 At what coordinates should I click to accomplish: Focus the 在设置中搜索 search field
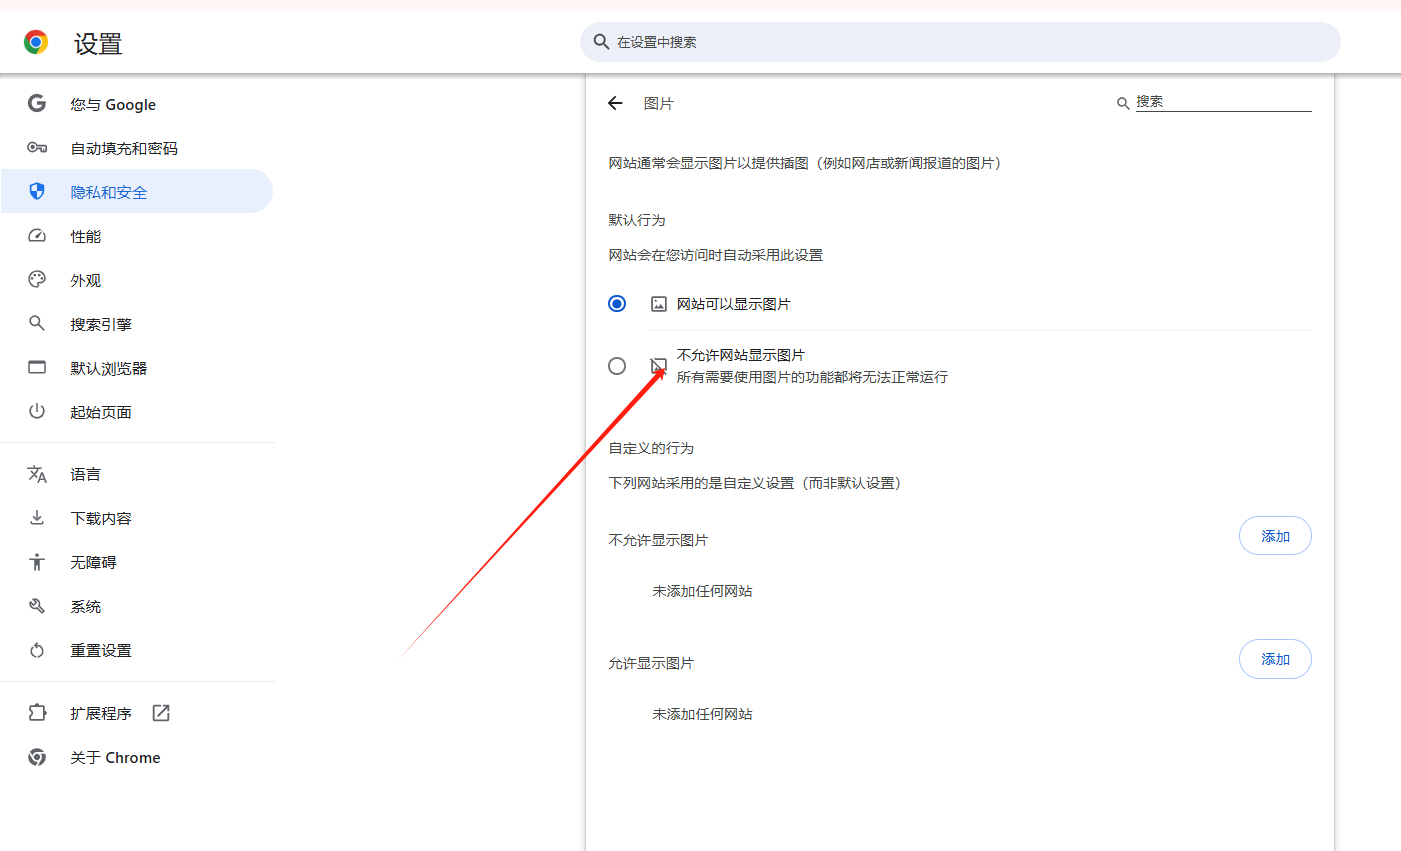[x=960, y=42]
